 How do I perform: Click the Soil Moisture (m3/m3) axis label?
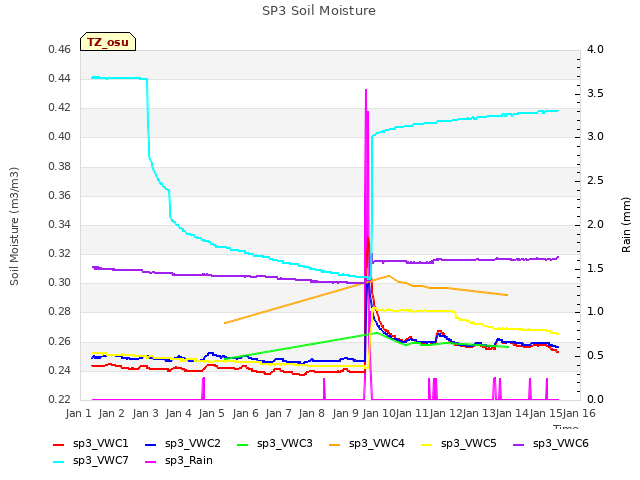(x=14, y=226)
